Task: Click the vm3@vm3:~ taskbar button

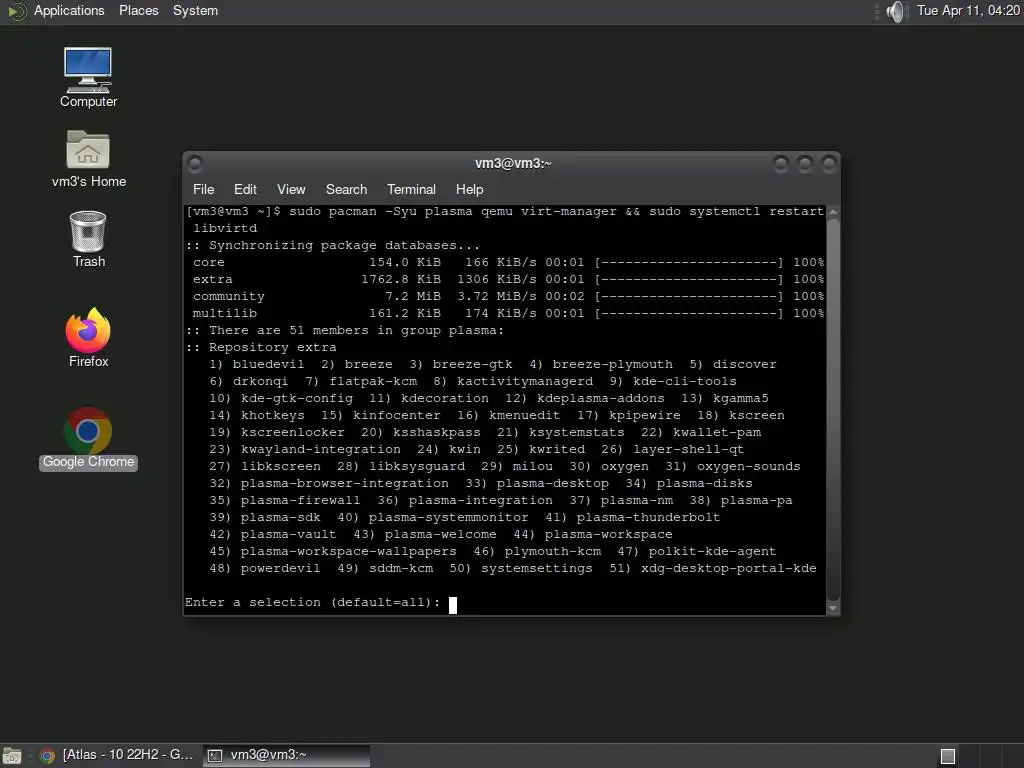Action: pyautogui.click(x=286, y=755)
